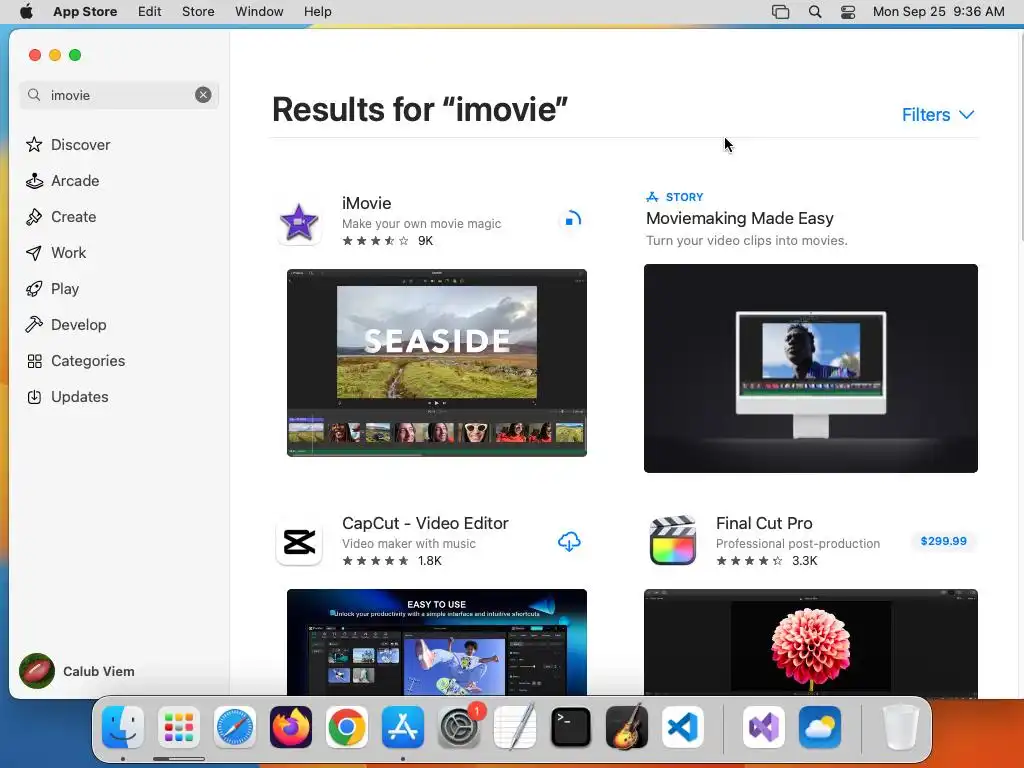Open the Store menu

(198, 12)
